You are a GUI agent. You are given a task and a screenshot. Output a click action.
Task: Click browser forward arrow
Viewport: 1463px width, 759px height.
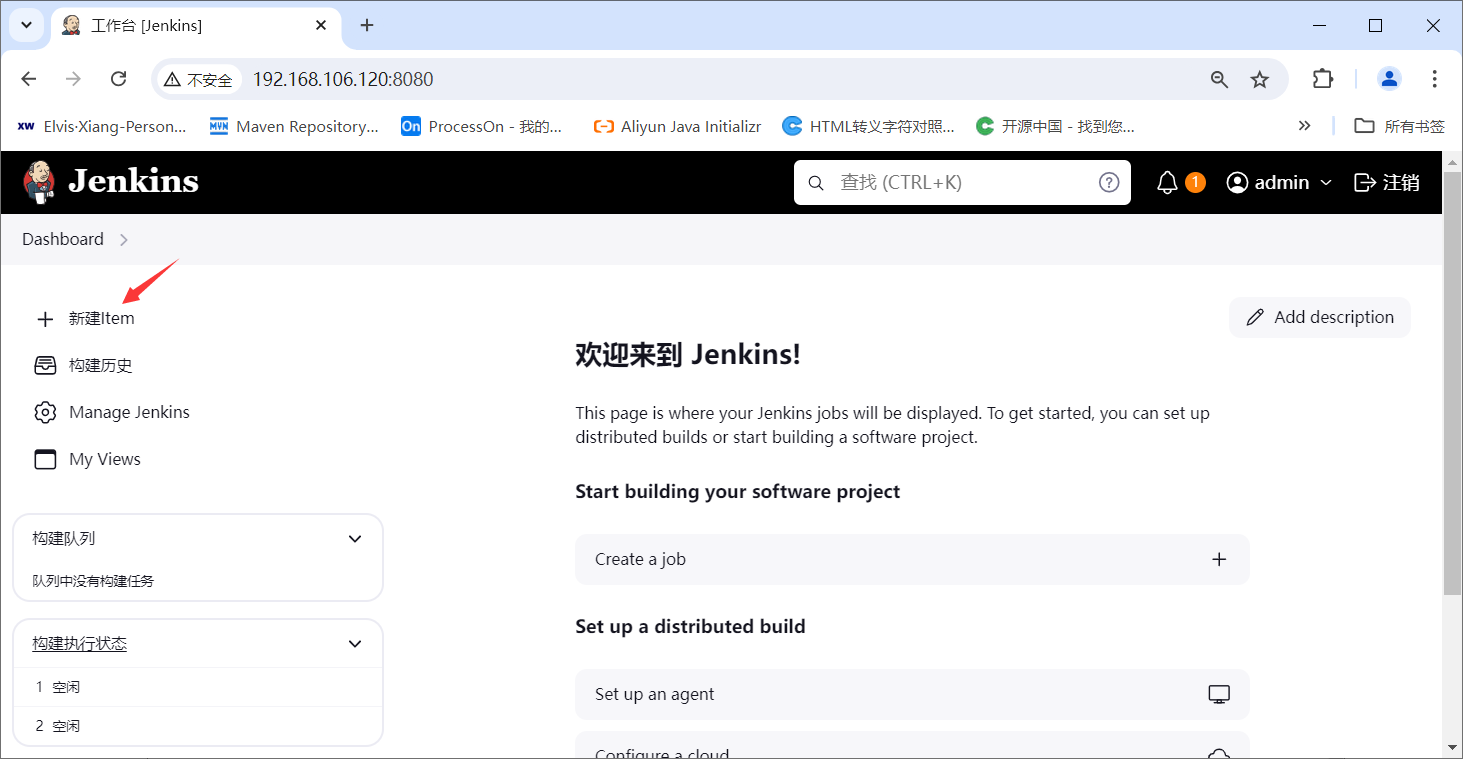[x=73, y=79]
